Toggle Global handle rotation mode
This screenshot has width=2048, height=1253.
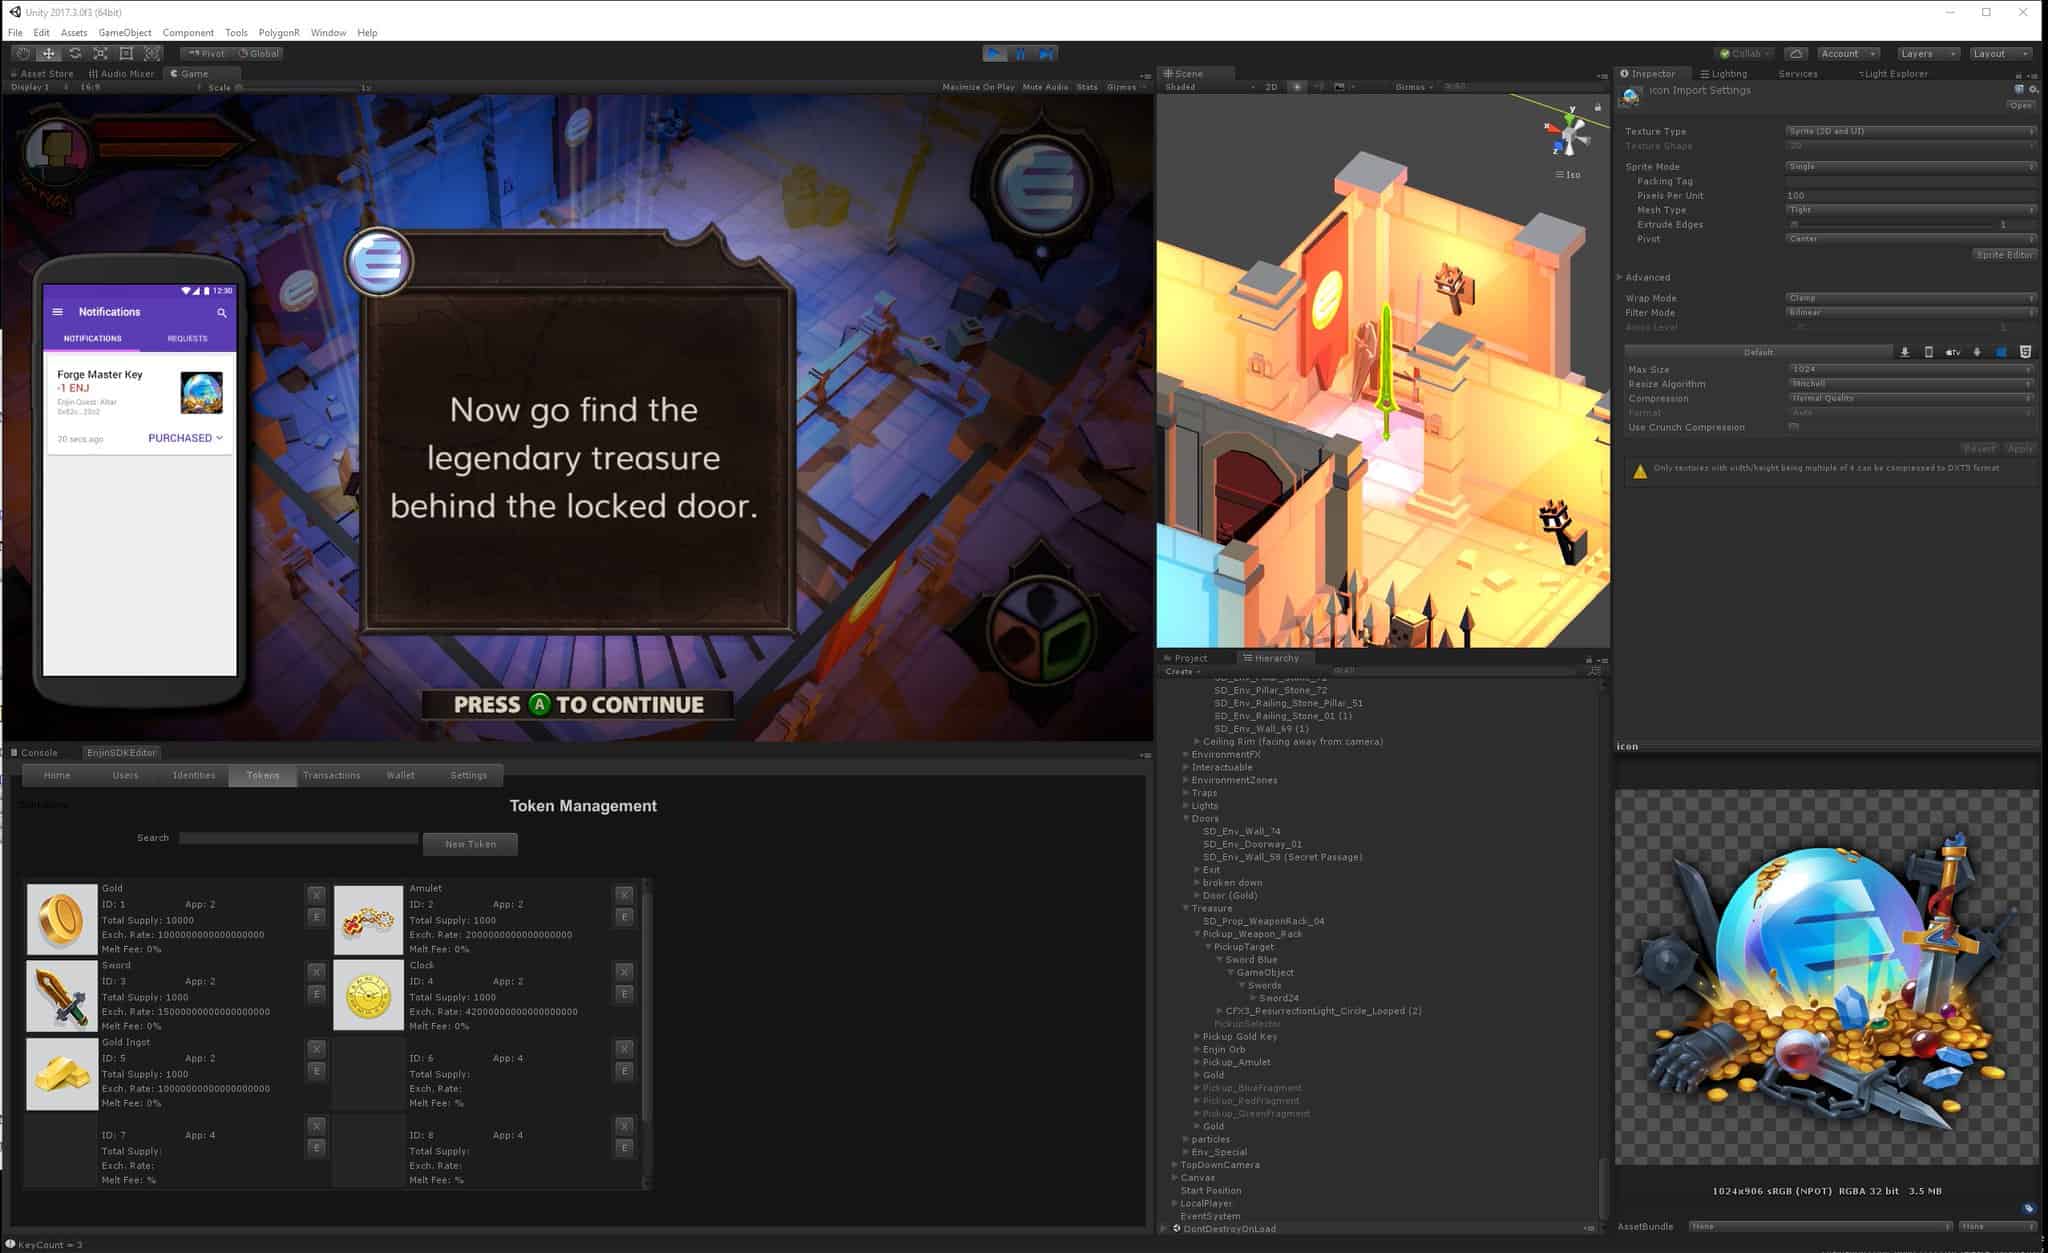[x=259, y=54]
